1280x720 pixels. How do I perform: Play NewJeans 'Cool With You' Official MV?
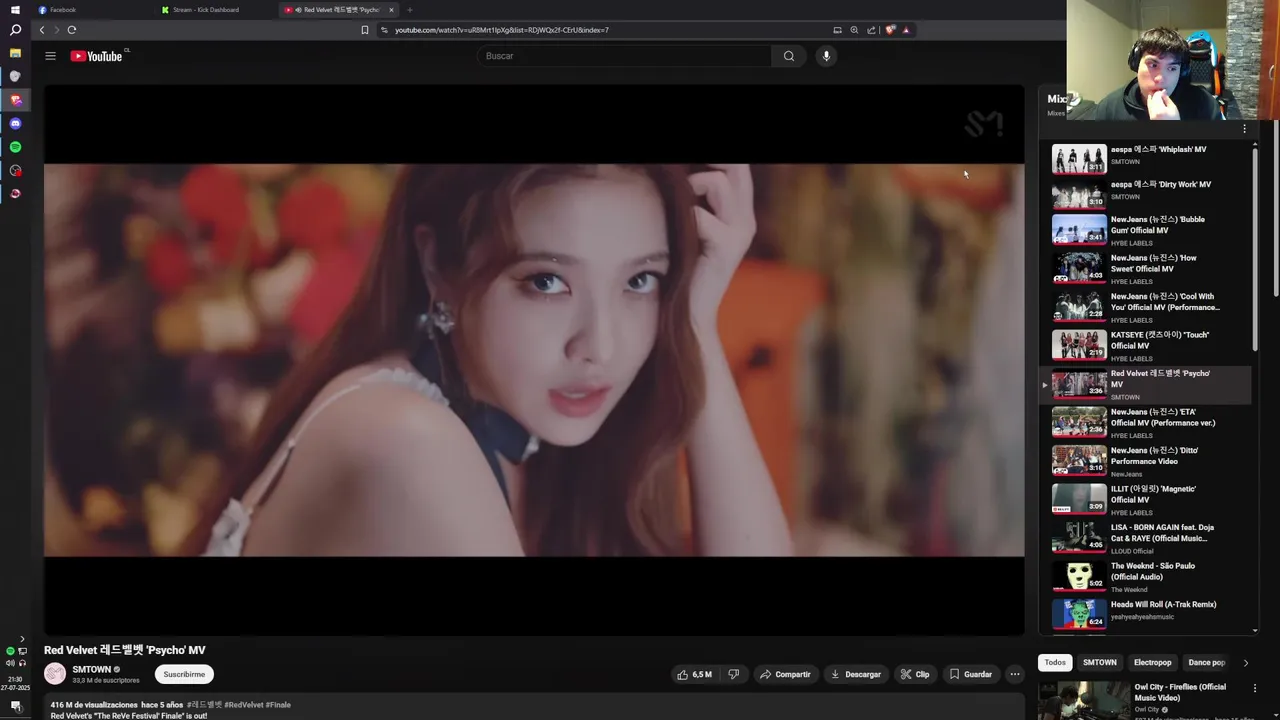1145,307
